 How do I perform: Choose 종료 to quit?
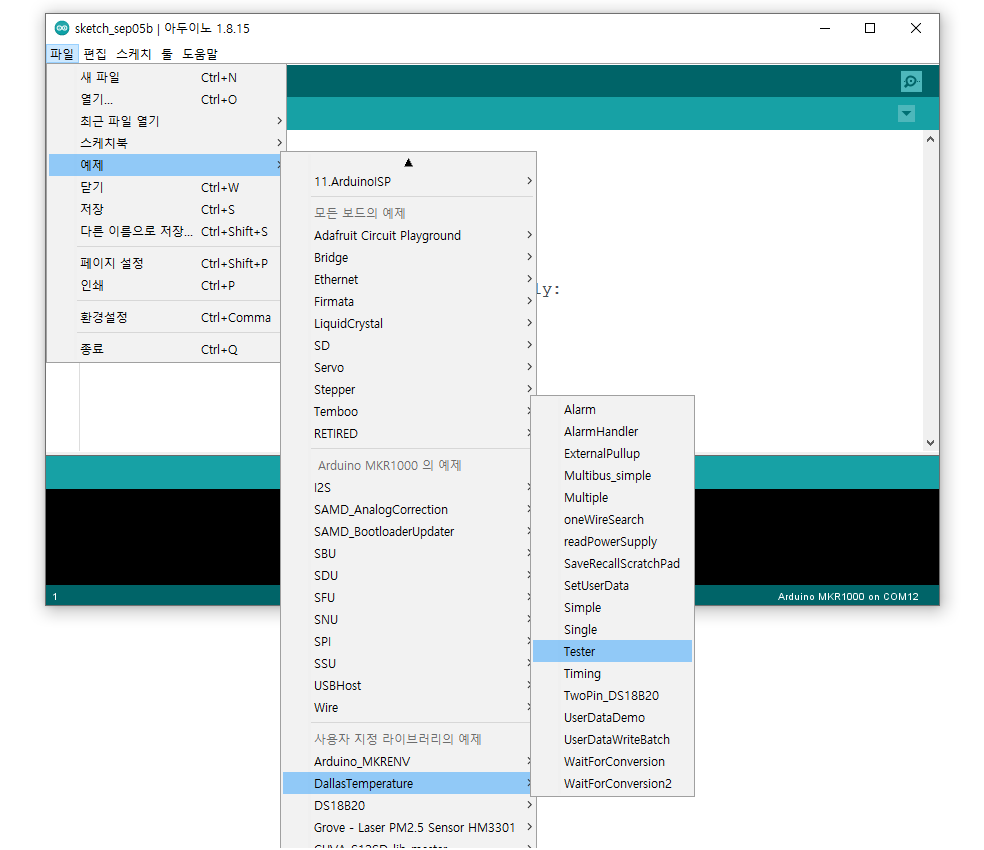point(164,349)
